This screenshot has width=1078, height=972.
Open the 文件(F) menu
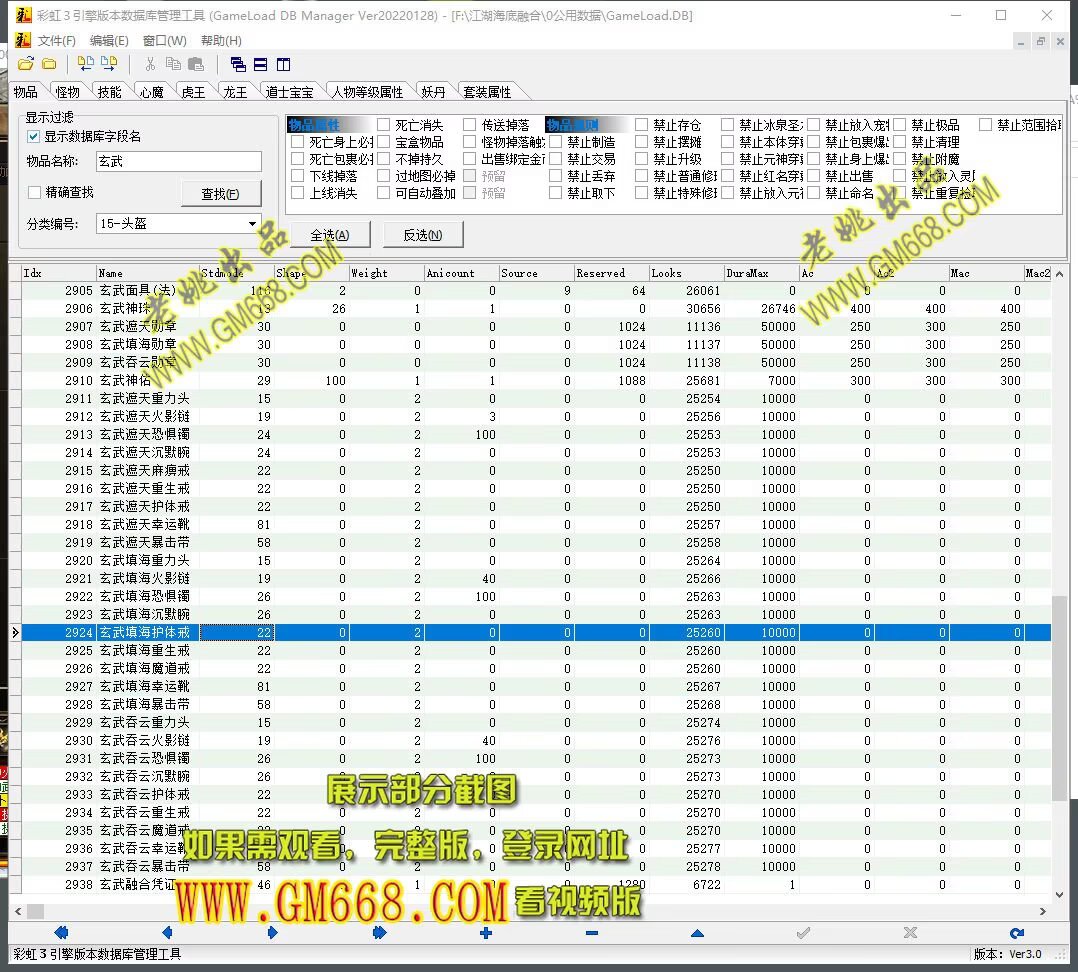(x=56, y=41)
